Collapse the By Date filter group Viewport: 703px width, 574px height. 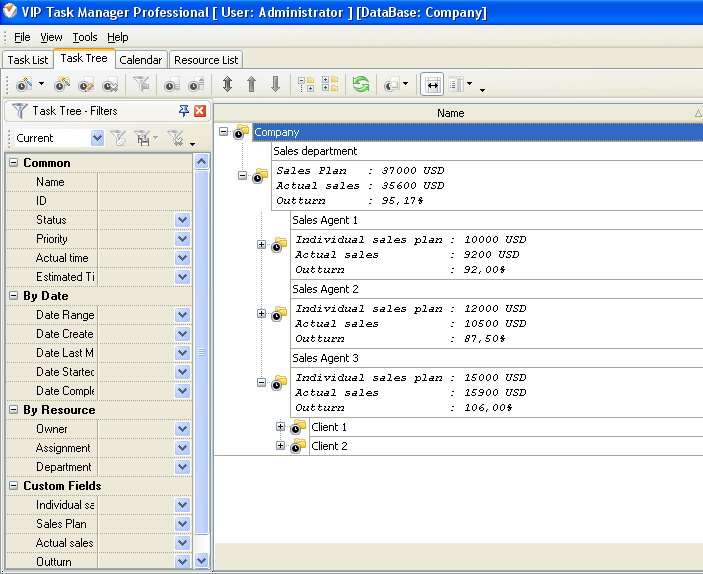(x=13, y=296)
